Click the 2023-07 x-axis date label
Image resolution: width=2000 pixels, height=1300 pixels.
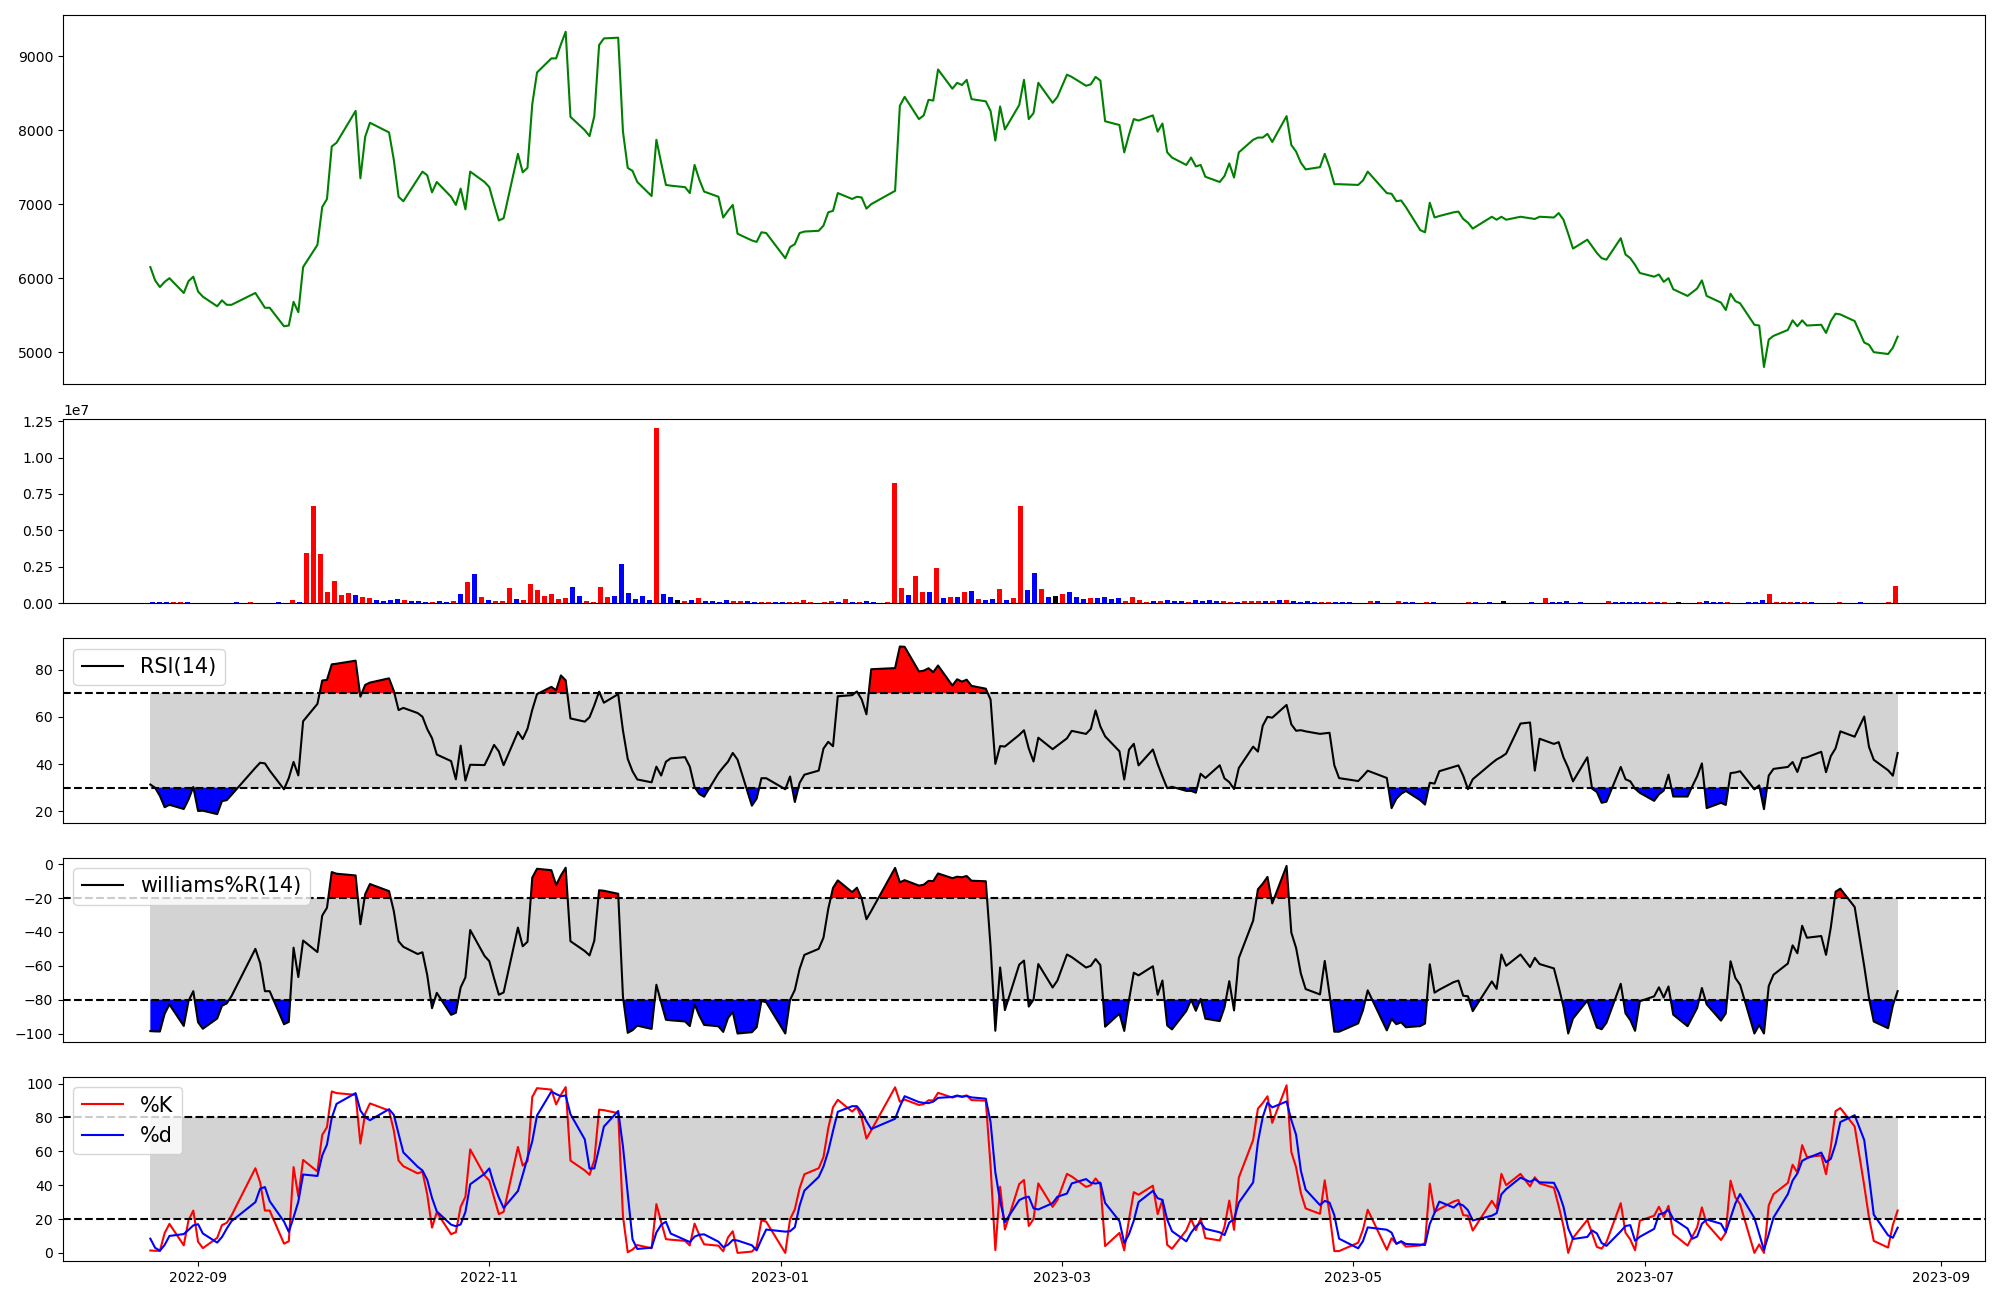pyautogui.click(x=1644, y=1277)
